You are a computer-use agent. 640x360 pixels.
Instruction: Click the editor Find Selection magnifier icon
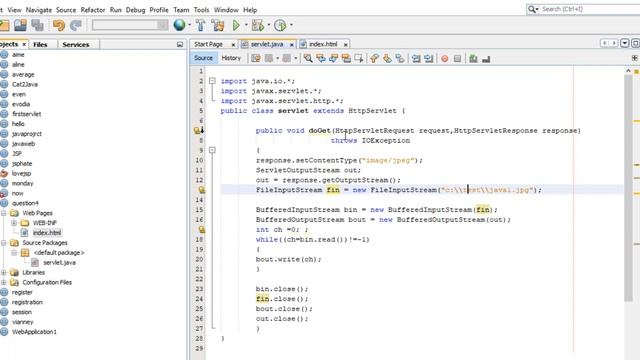pos(308,59)
